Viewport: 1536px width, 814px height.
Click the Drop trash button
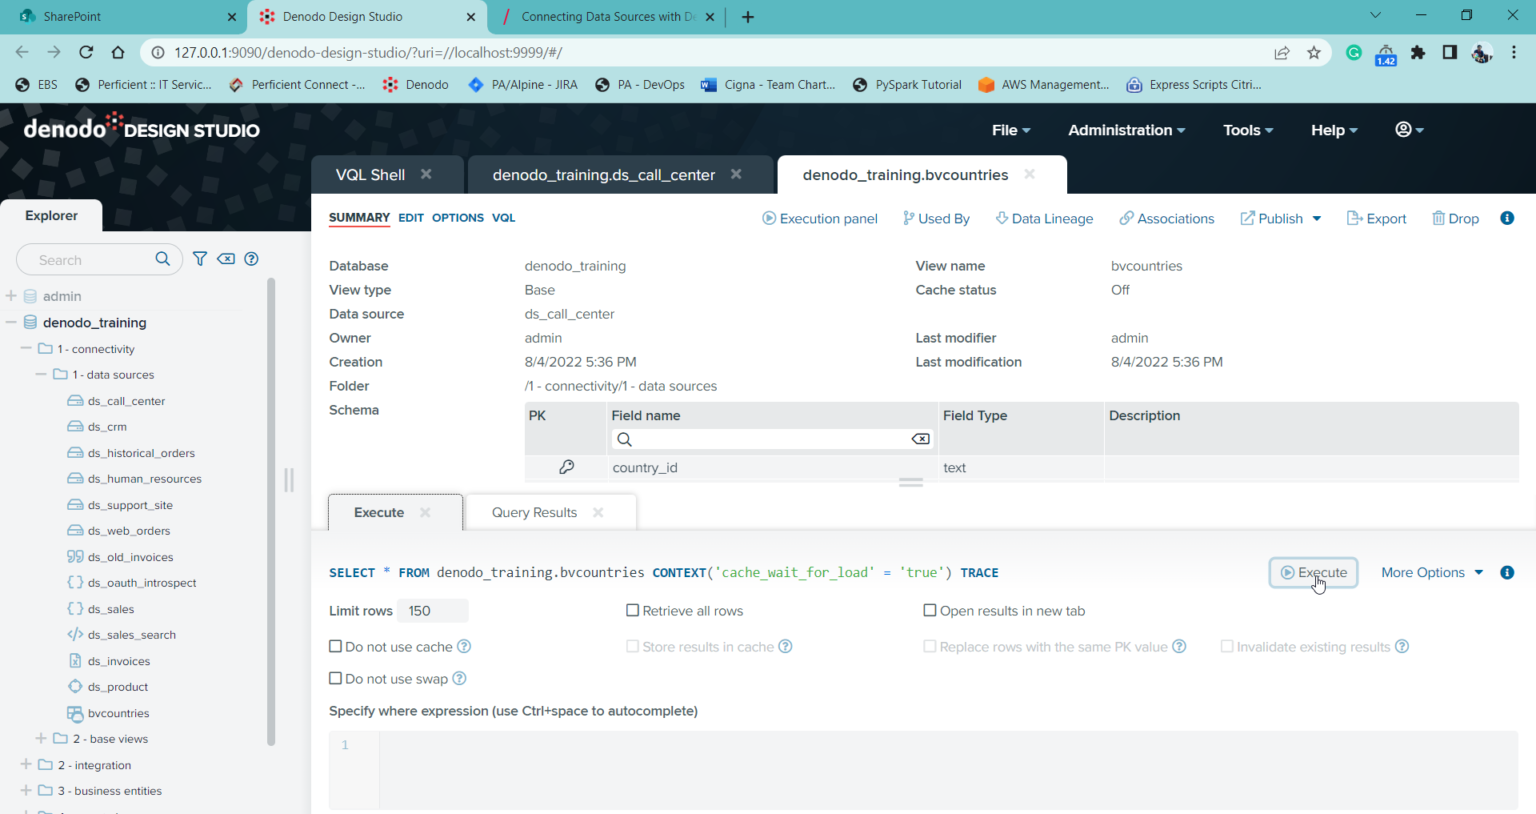click(1455, 218)
